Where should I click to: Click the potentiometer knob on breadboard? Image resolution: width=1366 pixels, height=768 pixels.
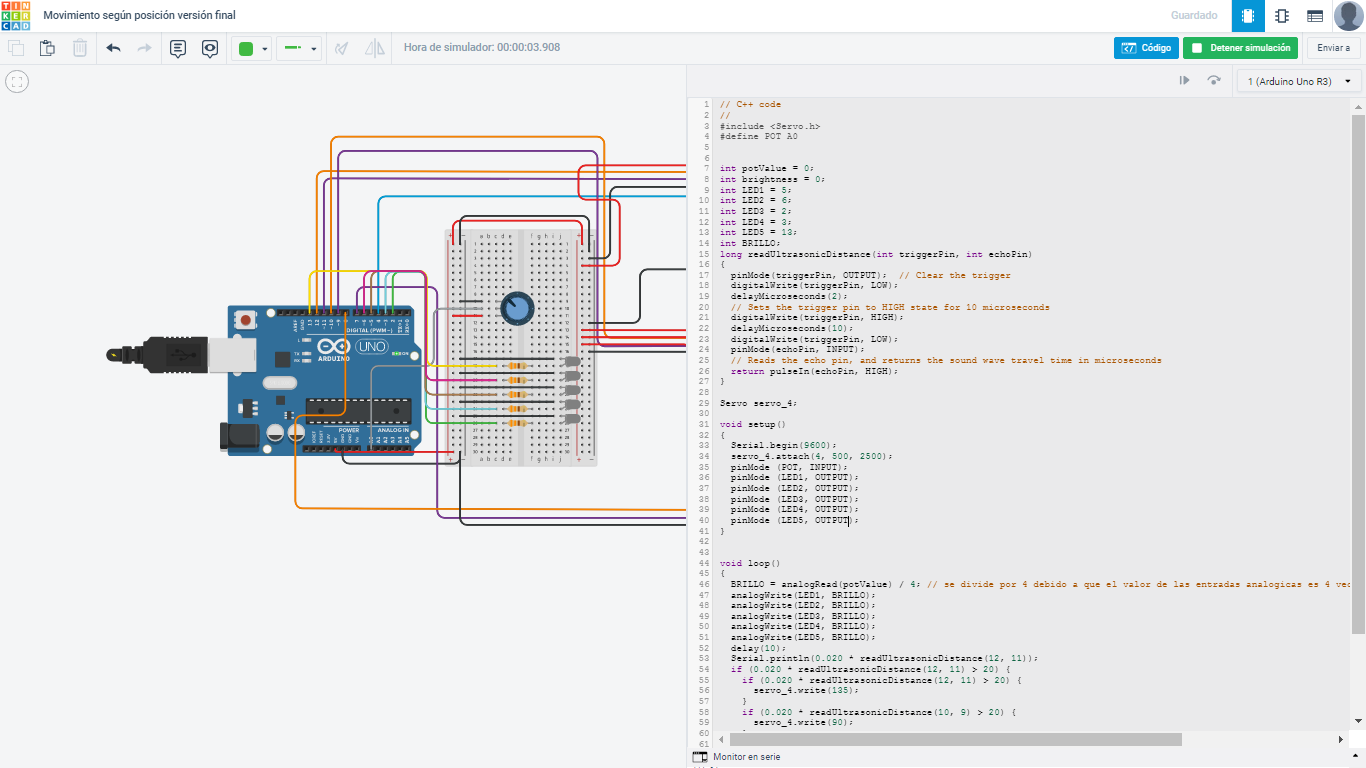pyautogui.click(x=516, y=310)
